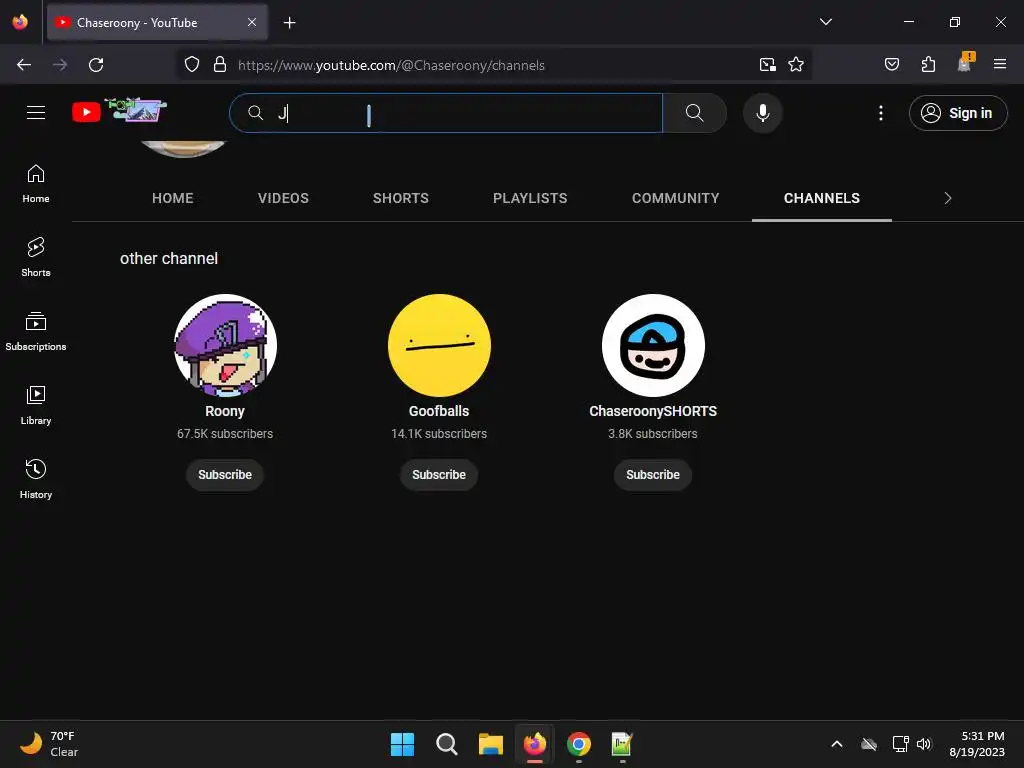
Task: Open Windows taskbar search
Action: (447, 744)
